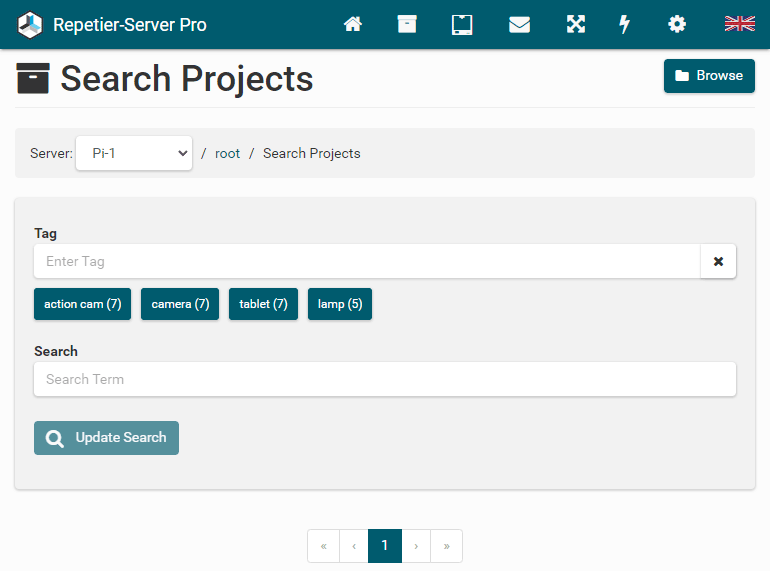Navigate to root in breadcrumb
This screenshot has width=770, height=571.
tap(228, 154)
